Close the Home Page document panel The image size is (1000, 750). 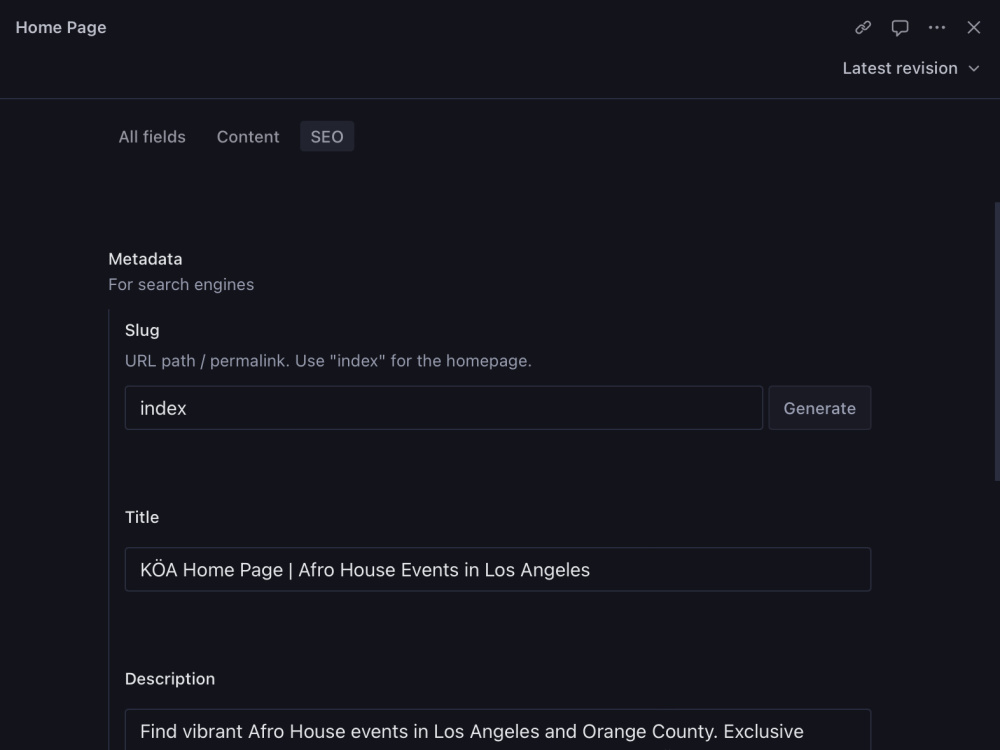pyautogui.click(x=974, y=27)
